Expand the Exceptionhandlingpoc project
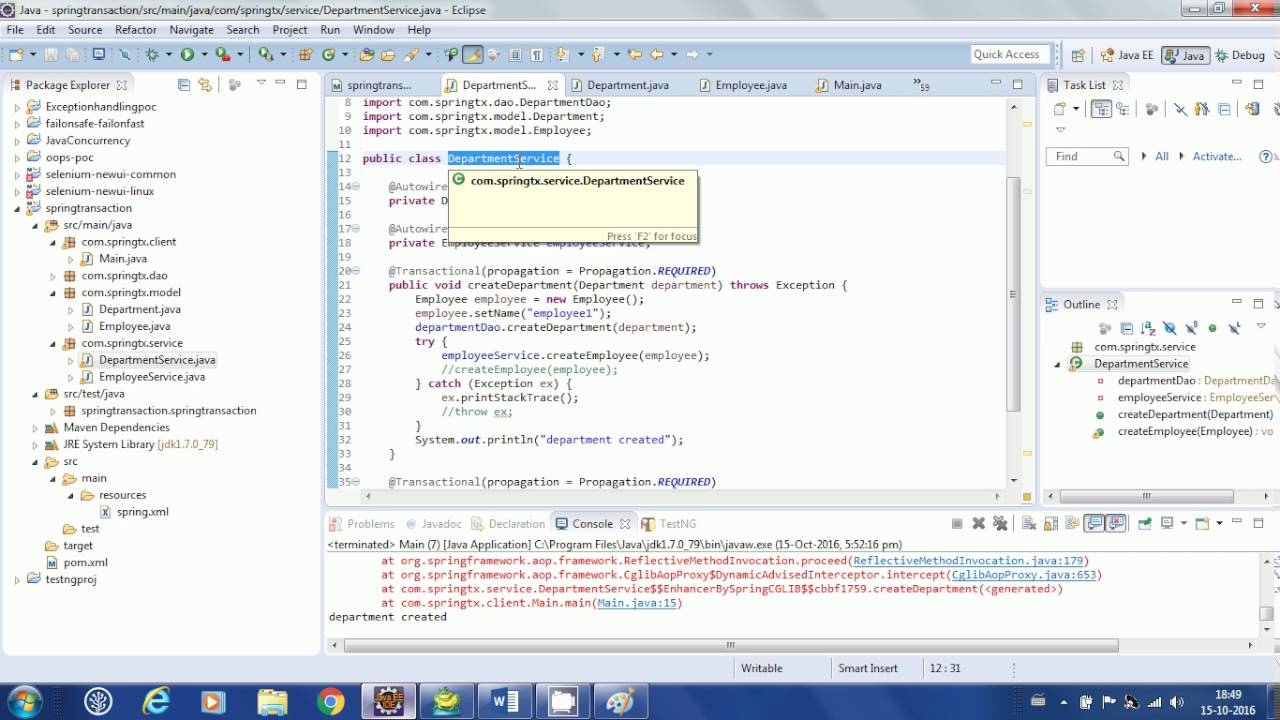The width and height of the screenshot is (1280, 720). [x=17, y=107]
